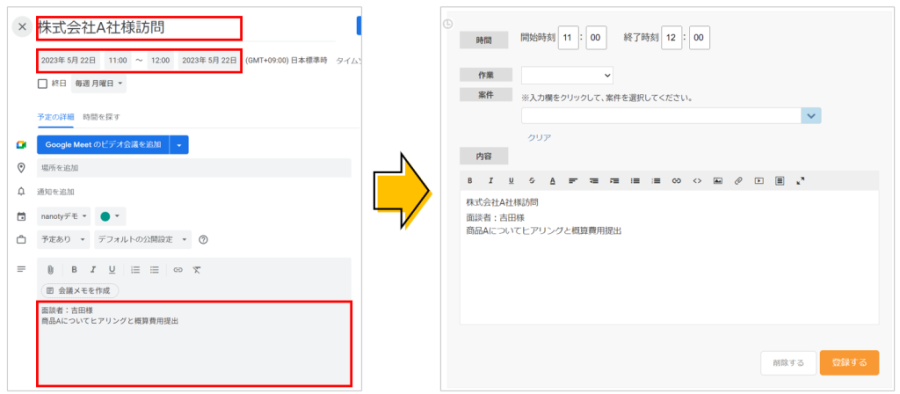Image resolution: width=900 pixels, height=394 pixels.
Task: Click the calendar icon beside nanotyデモ
Action: 21,217
